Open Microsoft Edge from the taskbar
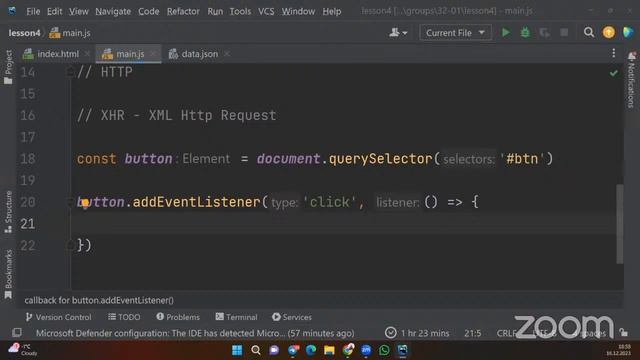The height and width of the screenshot is (360, 640). pyautogui.click(x=311, y=350)
